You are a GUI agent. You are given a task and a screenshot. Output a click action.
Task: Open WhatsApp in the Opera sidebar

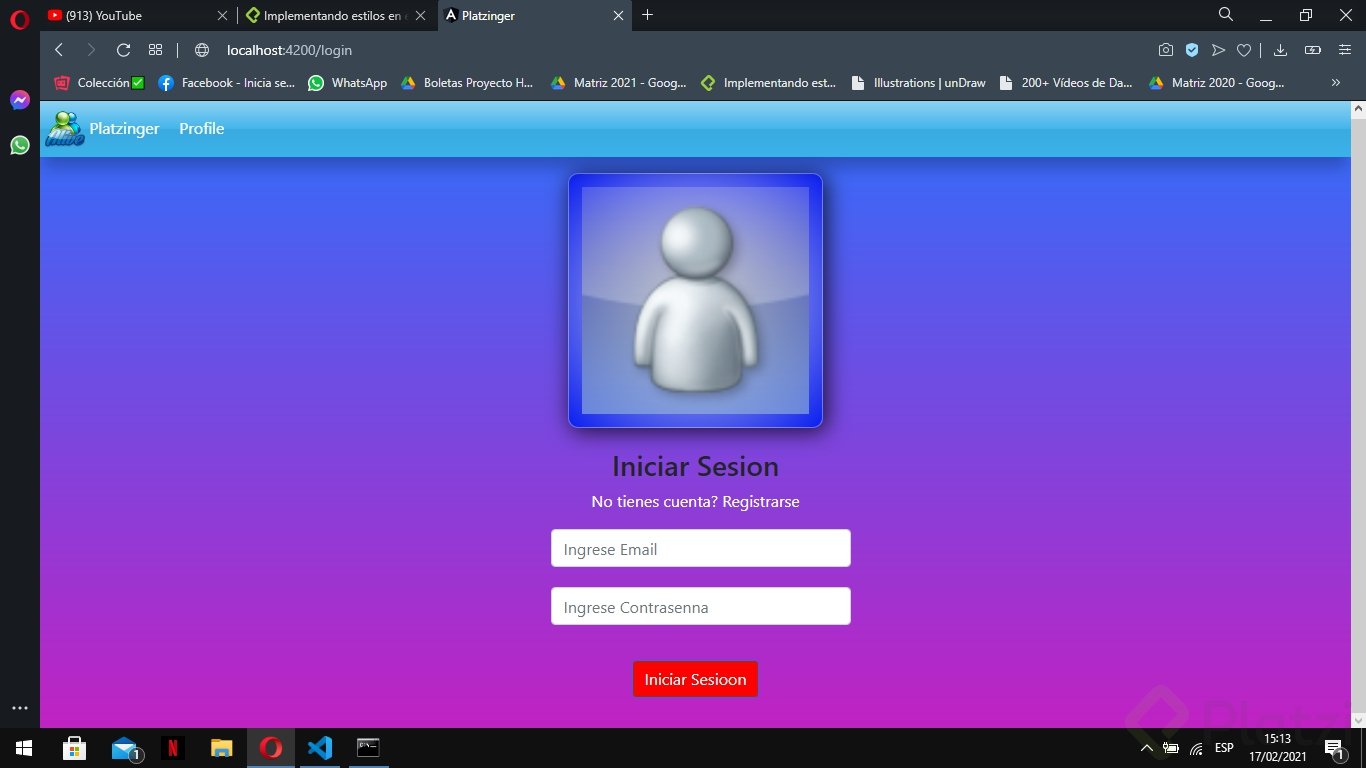(x=20, y=145)
